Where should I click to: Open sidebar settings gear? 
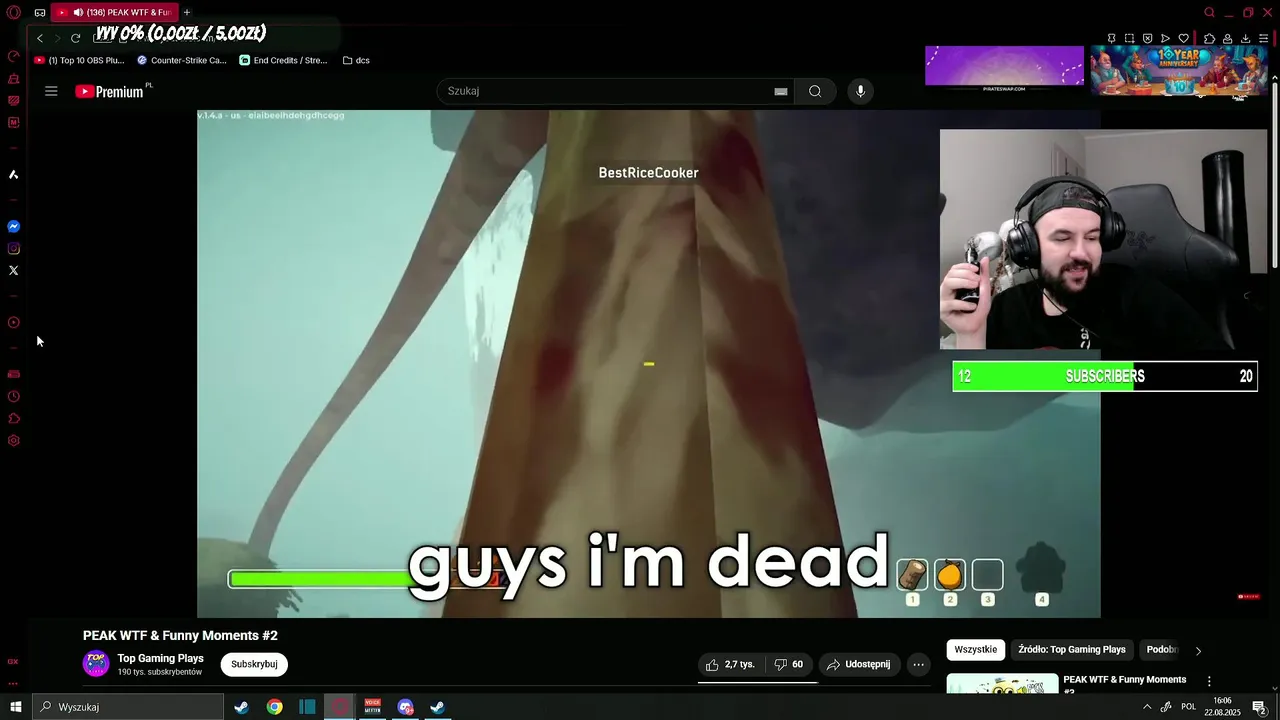(14, 441)
